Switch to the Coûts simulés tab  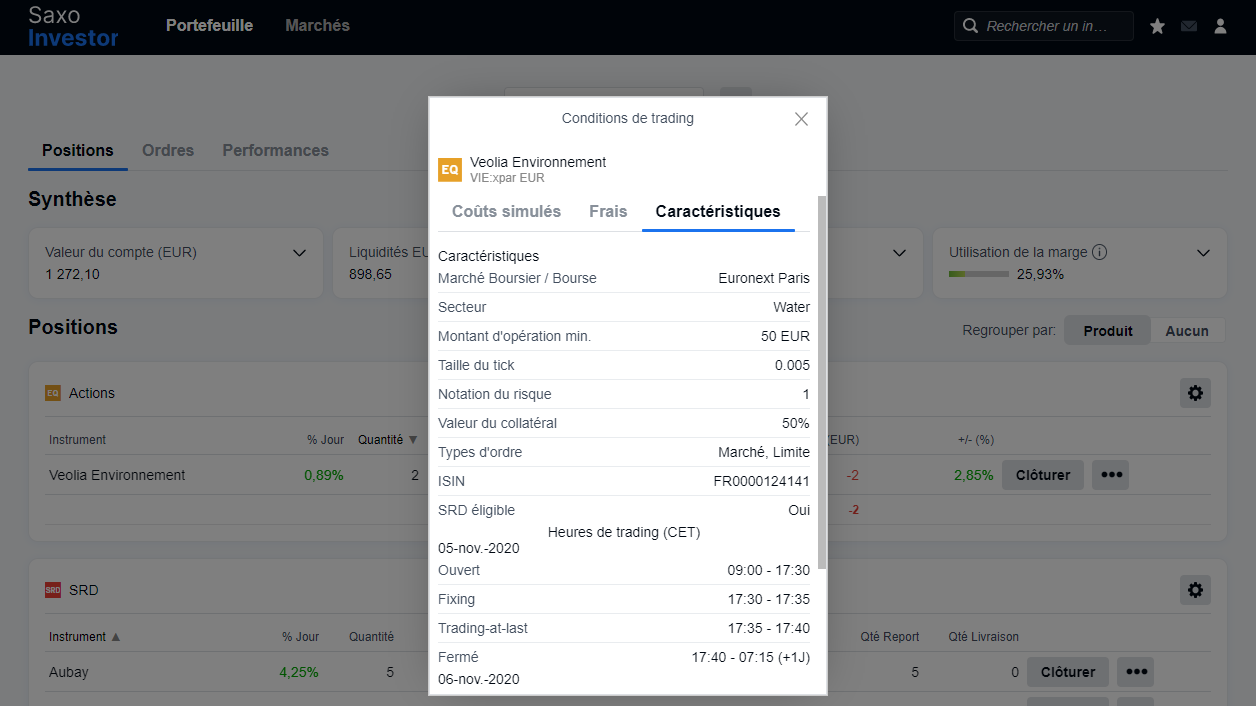(506, 211)
